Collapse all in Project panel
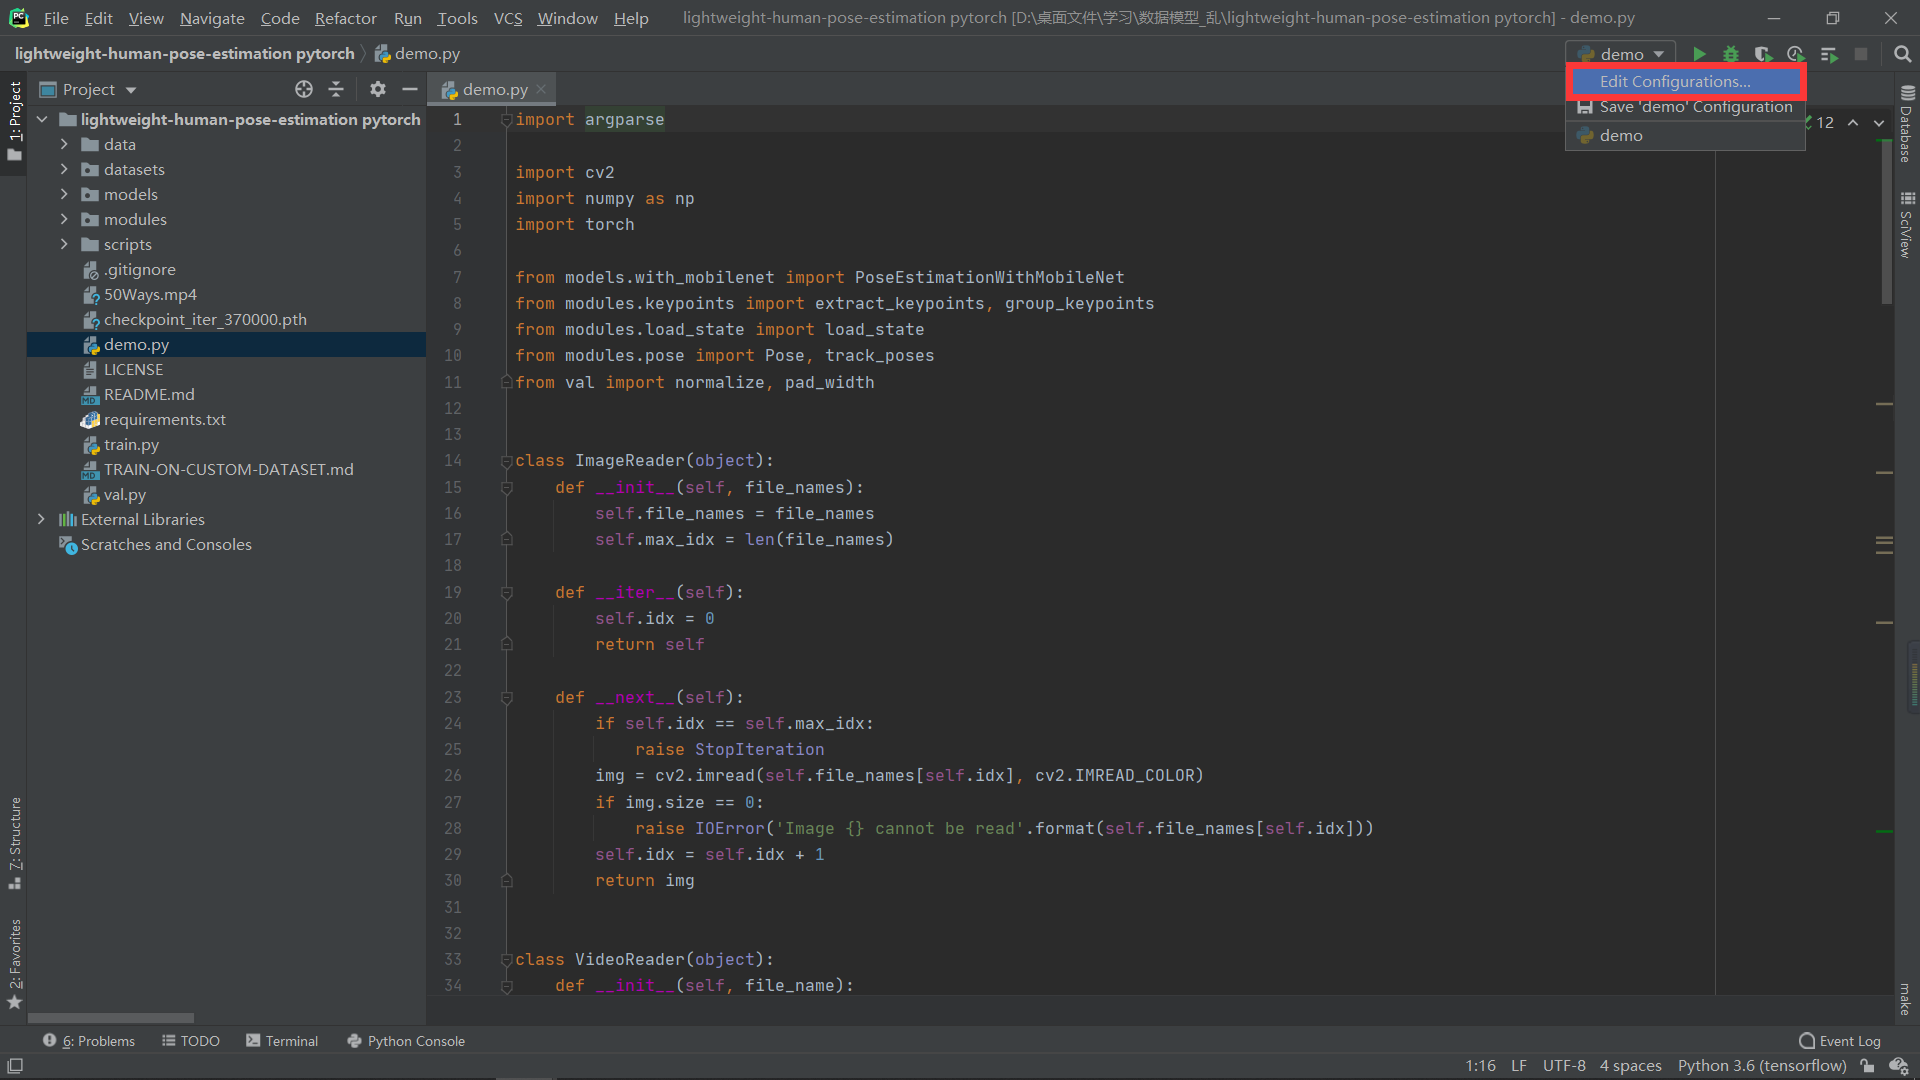Viewport: 1920px width, 1080px height. [x=336, y=89]
